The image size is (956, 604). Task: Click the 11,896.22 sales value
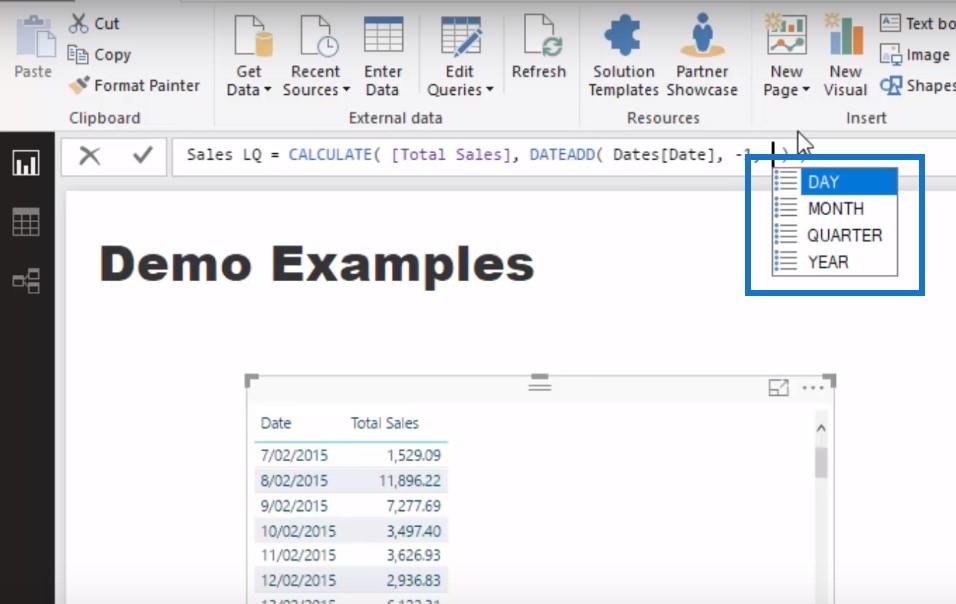click(x=410, y=480)
